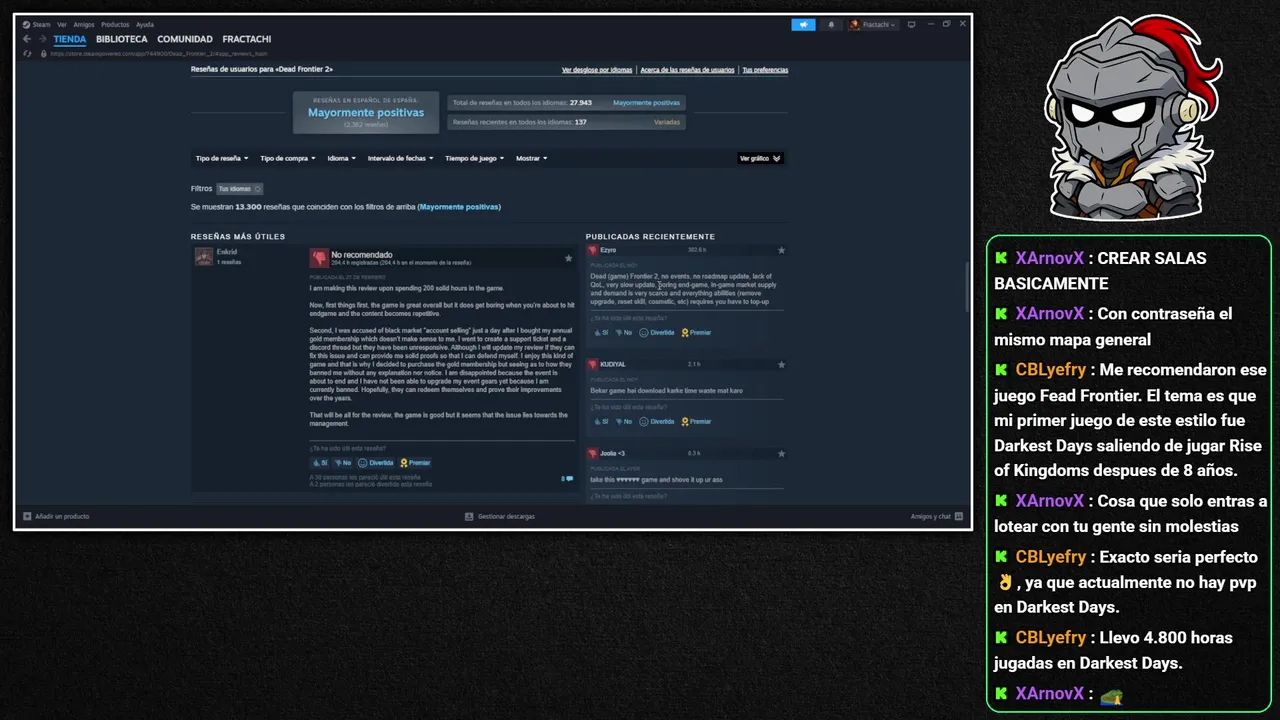
Task: Vote No on Ezyro's review
Action: [623, 332]
